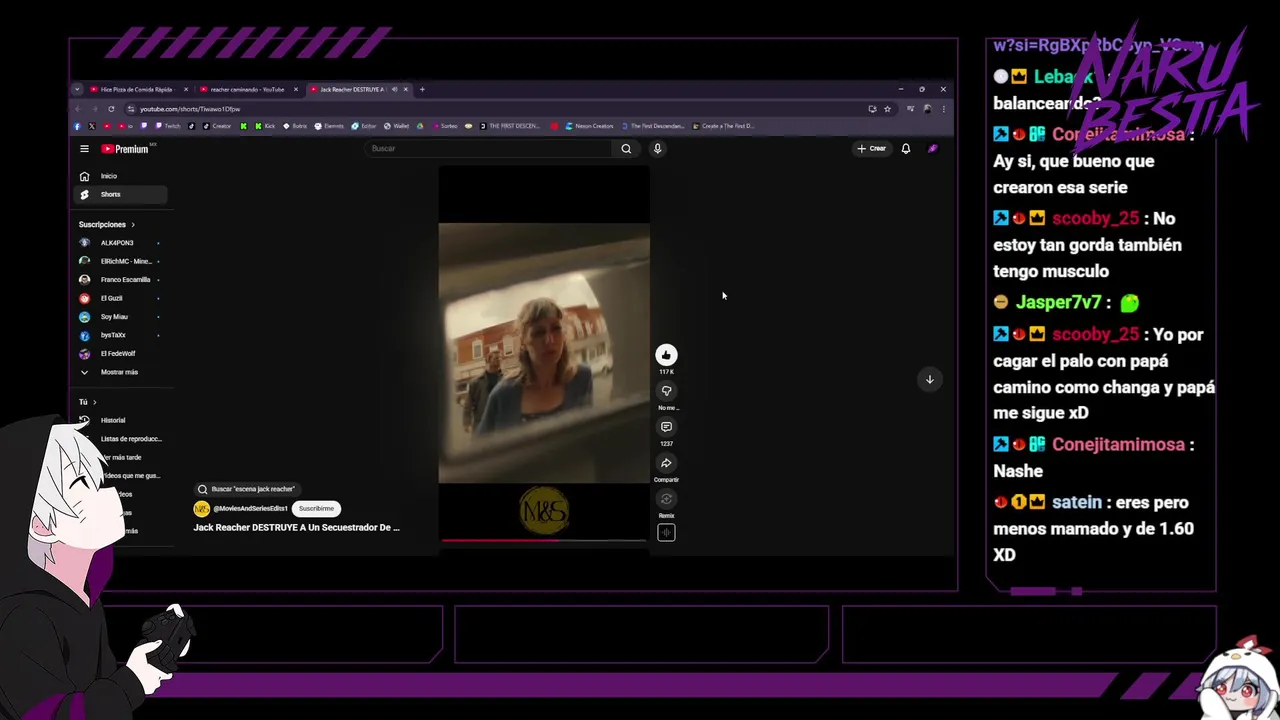
Task: Bookmark this page with the star icon
Action: (887, 109)
